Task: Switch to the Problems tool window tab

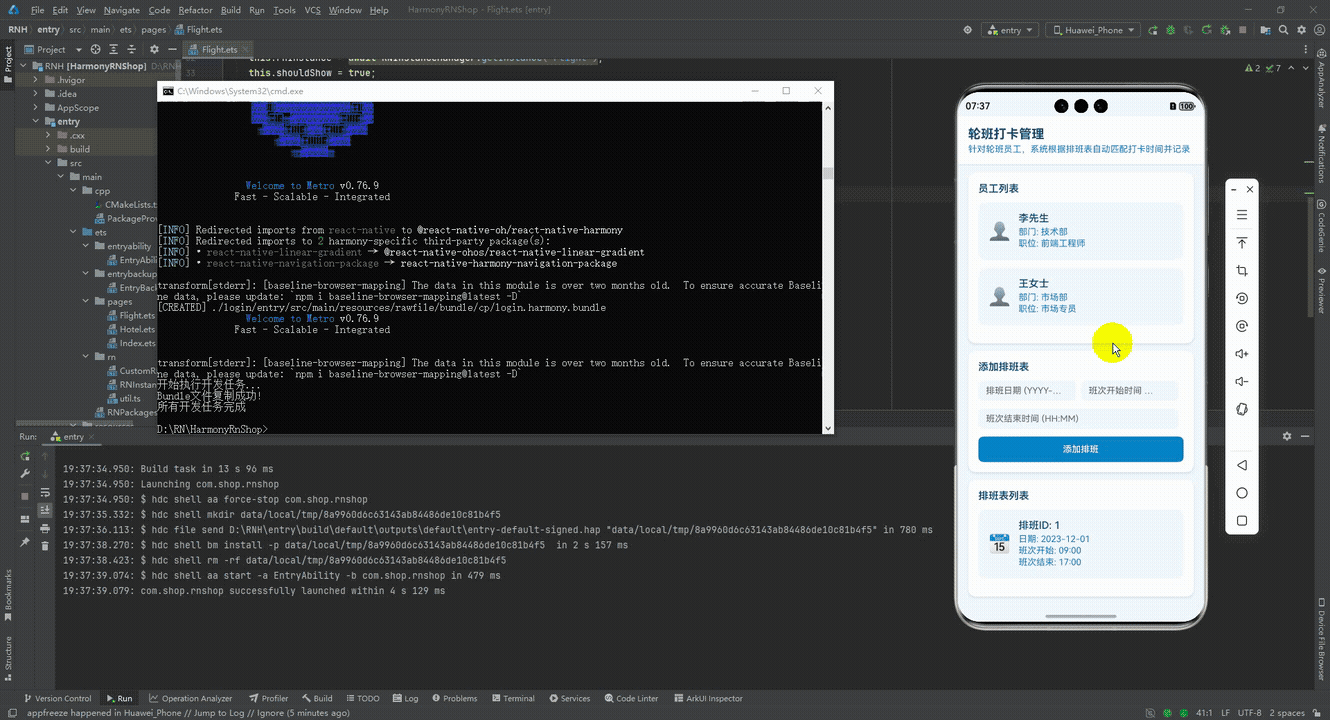Action: pos(454,698)
